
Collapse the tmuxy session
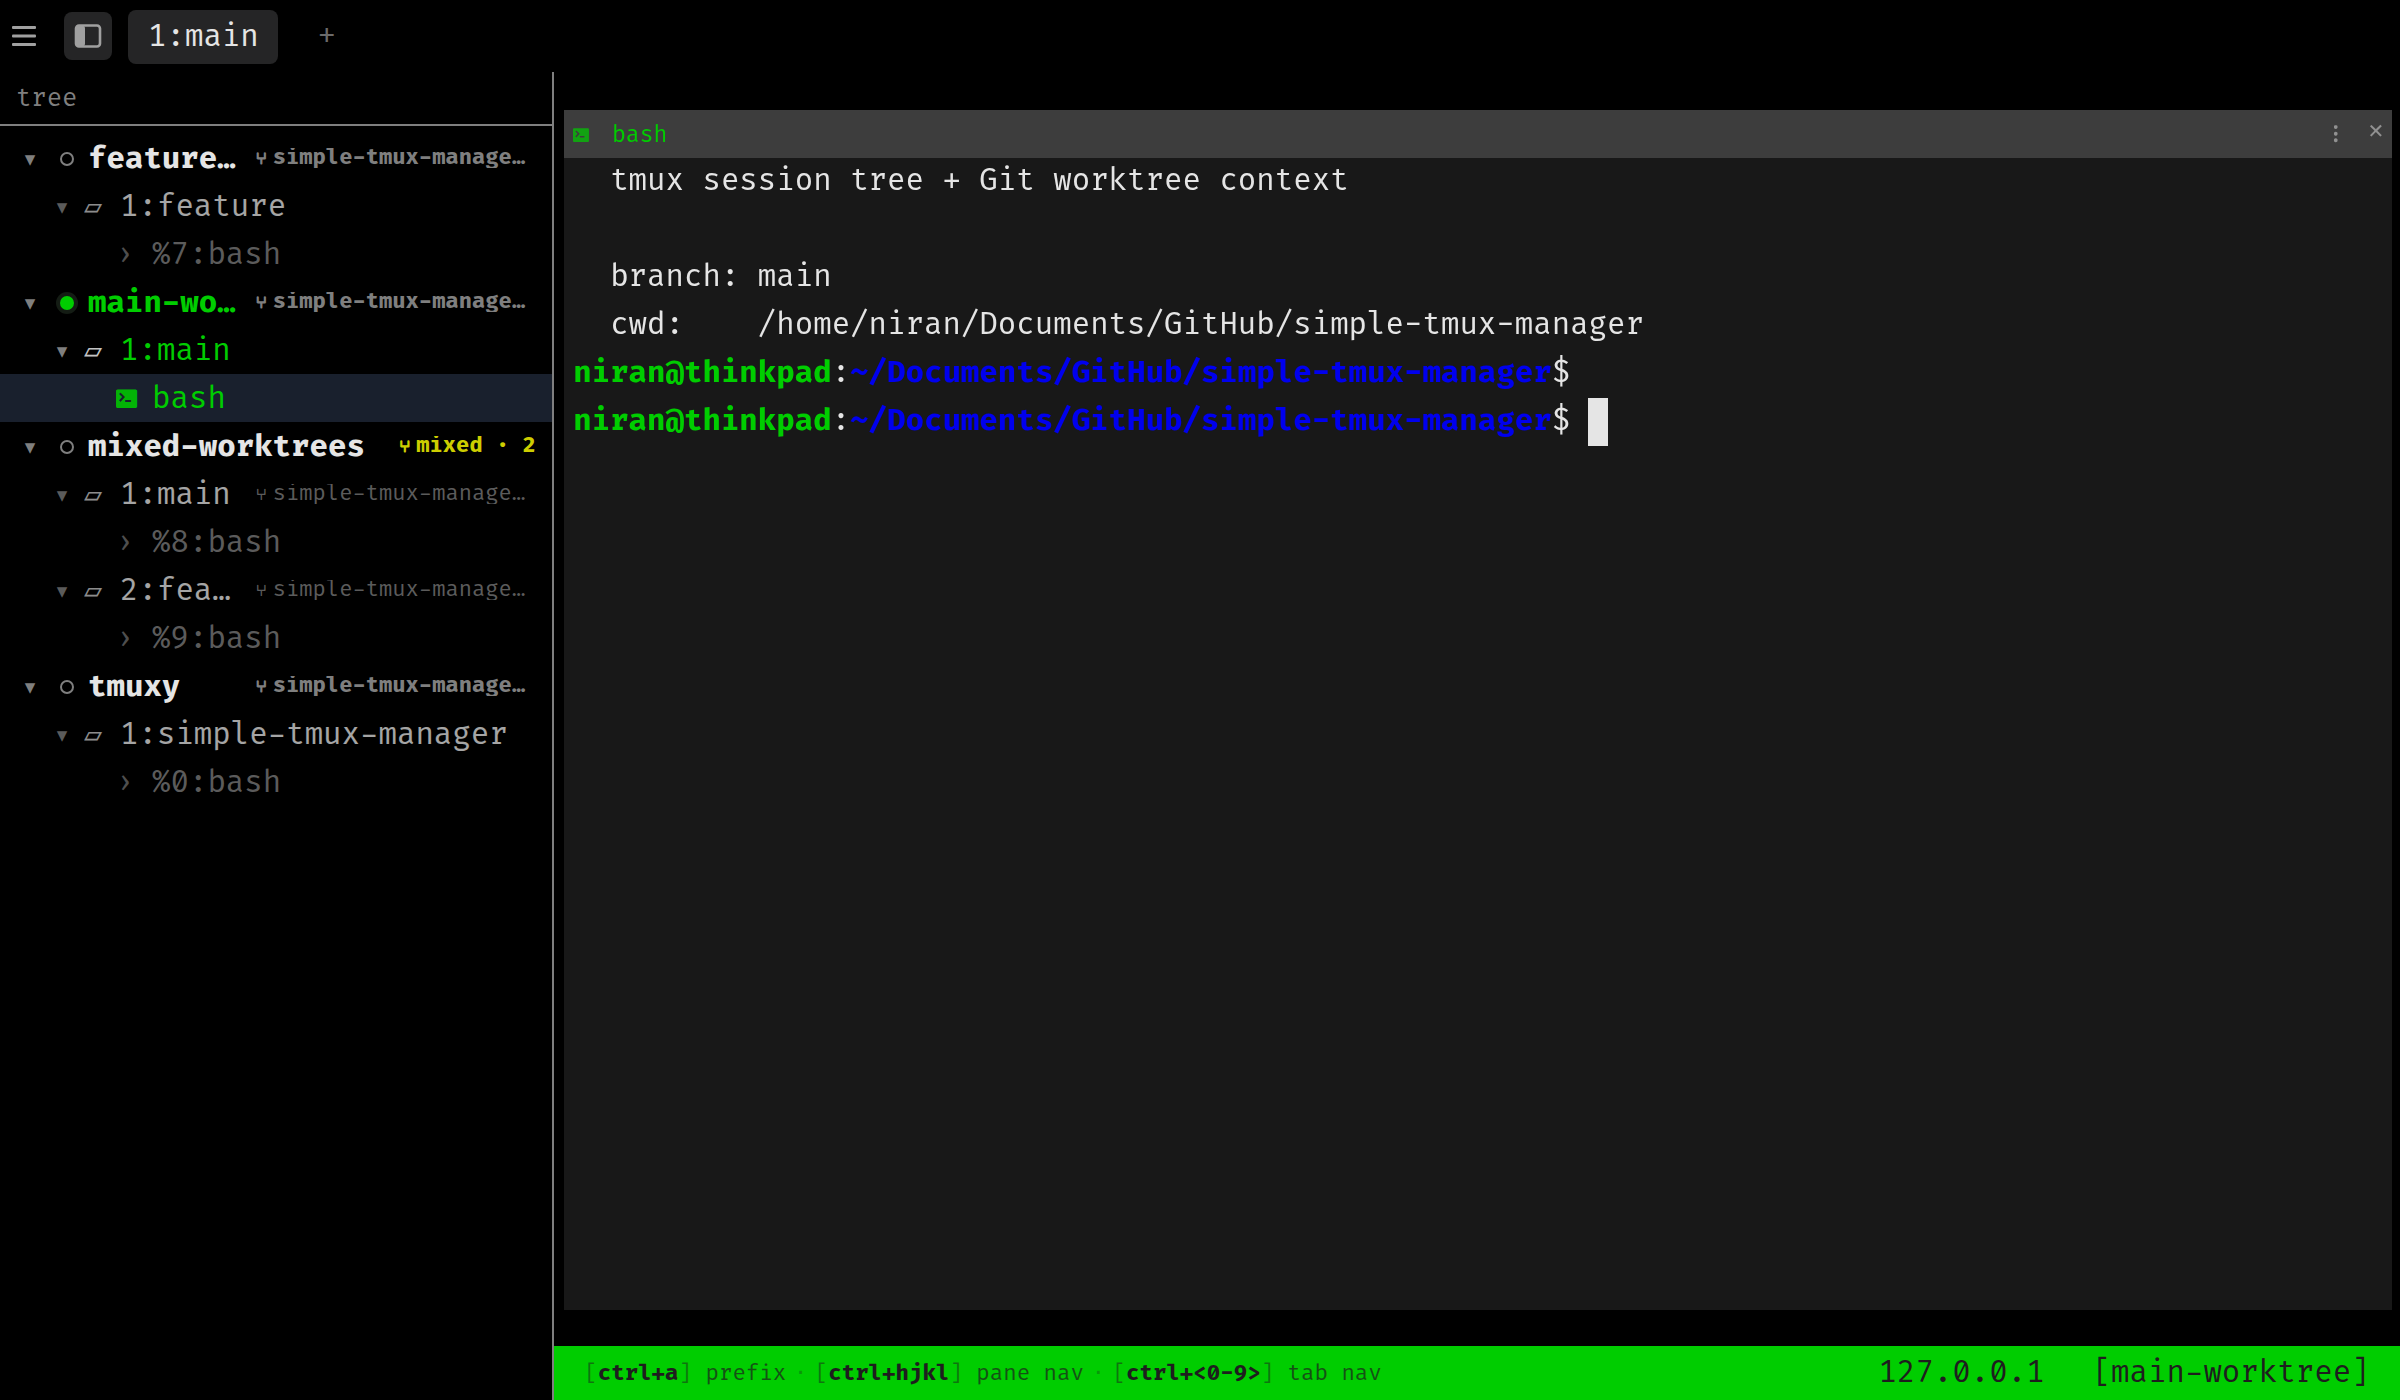(x=30, y=687)
